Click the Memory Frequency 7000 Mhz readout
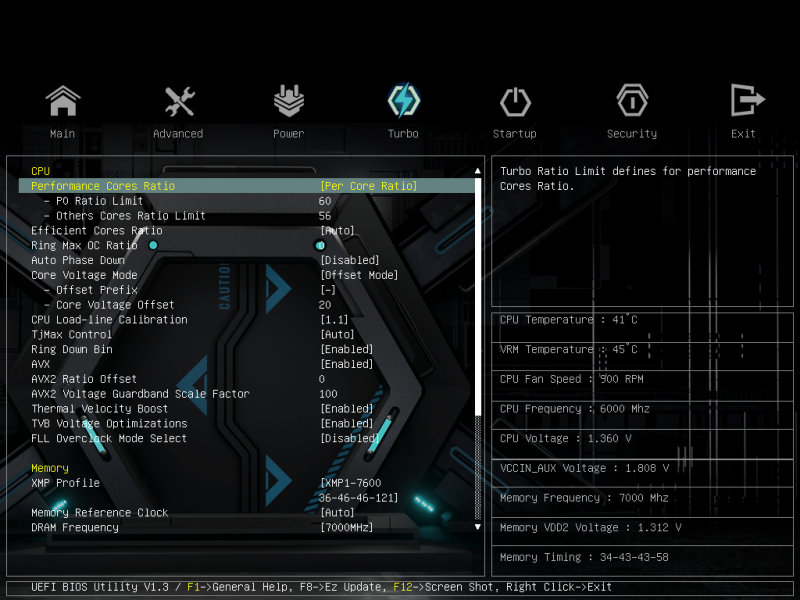Screen dimensions: 800x600 pyautogui.click(x=584, y=497)
